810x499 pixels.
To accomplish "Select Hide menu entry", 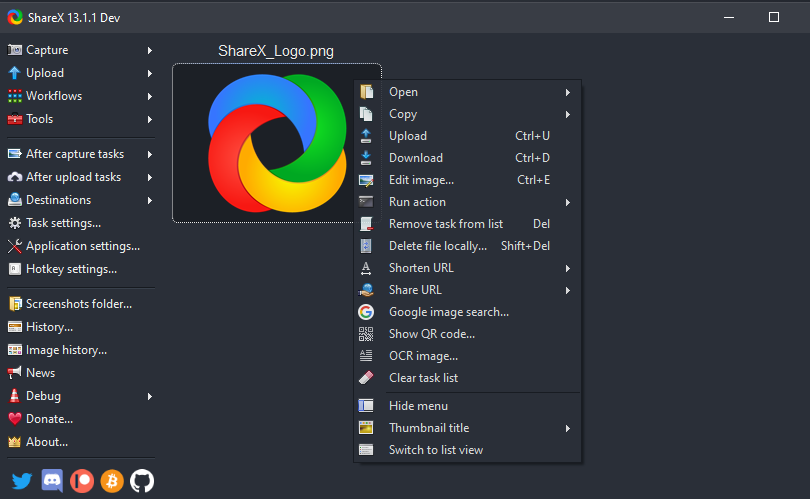I will coord(468,406).
